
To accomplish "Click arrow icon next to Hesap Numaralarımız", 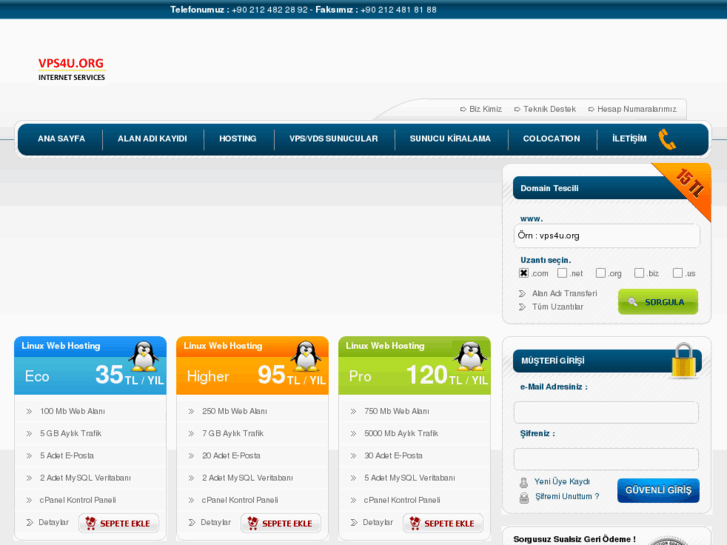I will [x=591, y=109].
